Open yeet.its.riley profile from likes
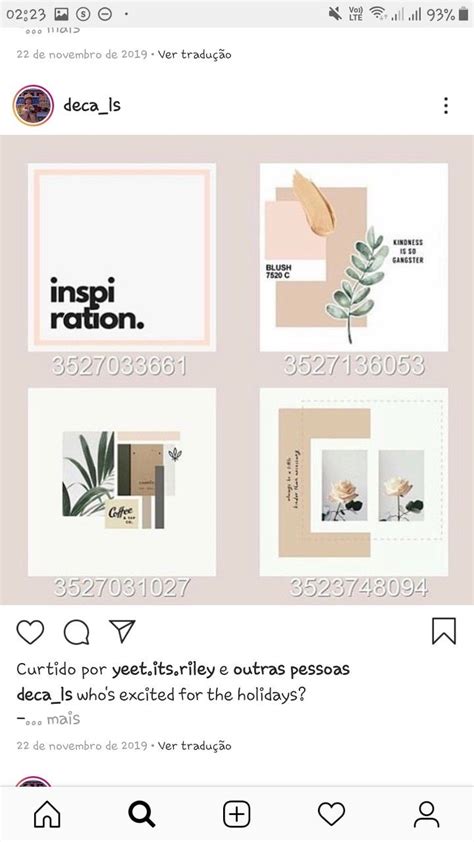The width and height of the screenshot is (474, 842). pos(163,669)
